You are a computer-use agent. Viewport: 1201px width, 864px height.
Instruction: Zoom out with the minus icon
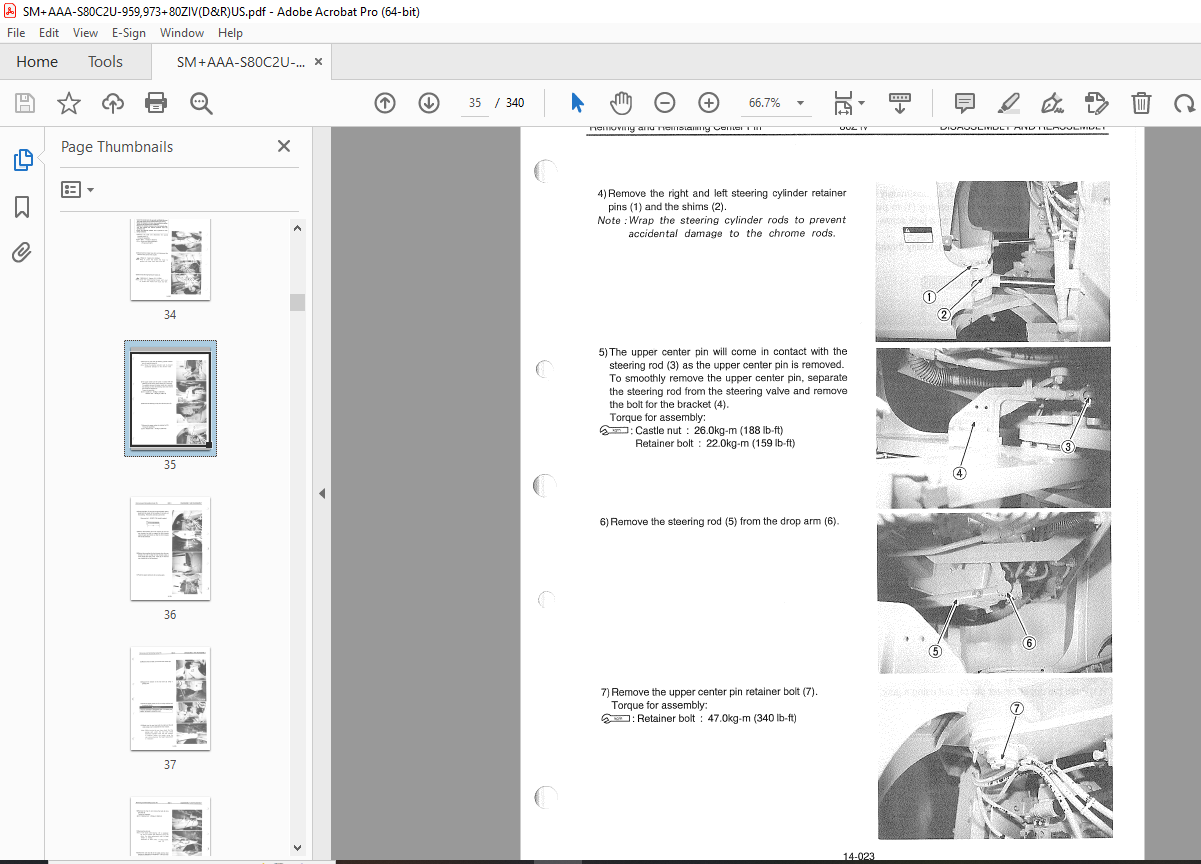[665, 103]
